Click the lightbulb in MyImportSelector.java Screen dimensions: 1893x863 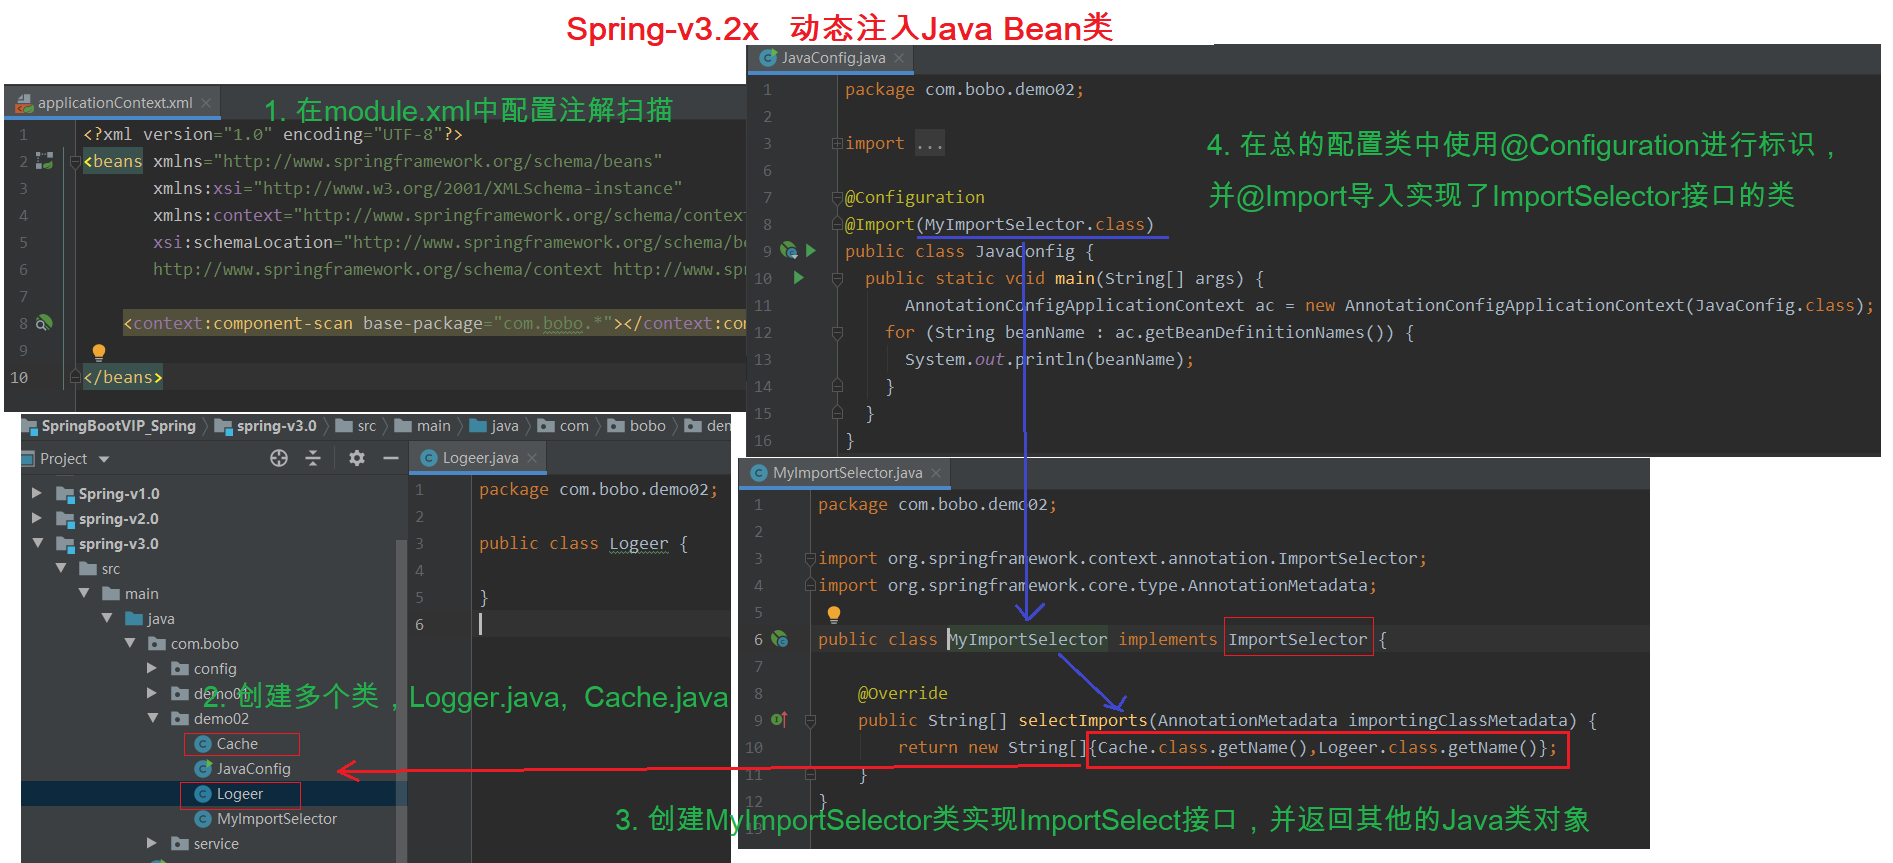coord(834,614)
